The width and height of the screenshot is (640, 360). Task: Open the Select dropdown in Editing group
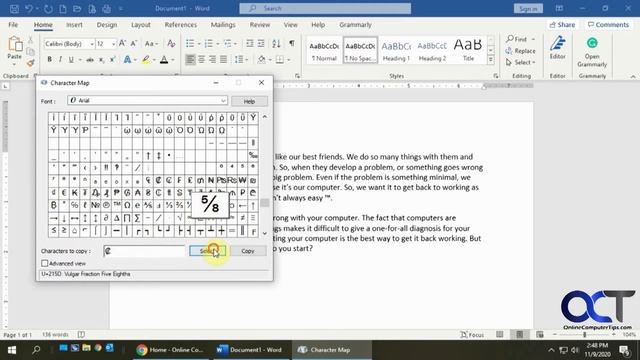coord(520,62)
